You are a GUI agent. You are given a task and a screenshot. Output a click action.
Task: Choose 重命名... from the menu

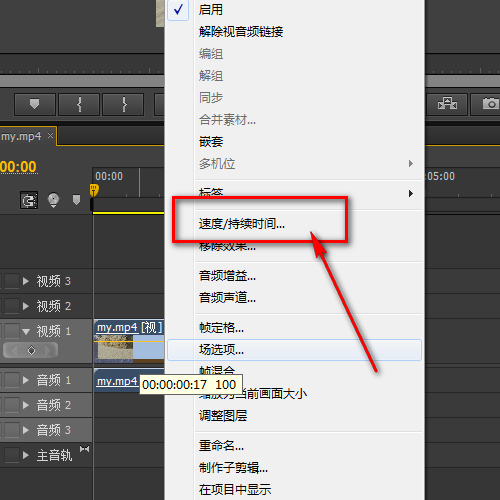coord(295,446)
